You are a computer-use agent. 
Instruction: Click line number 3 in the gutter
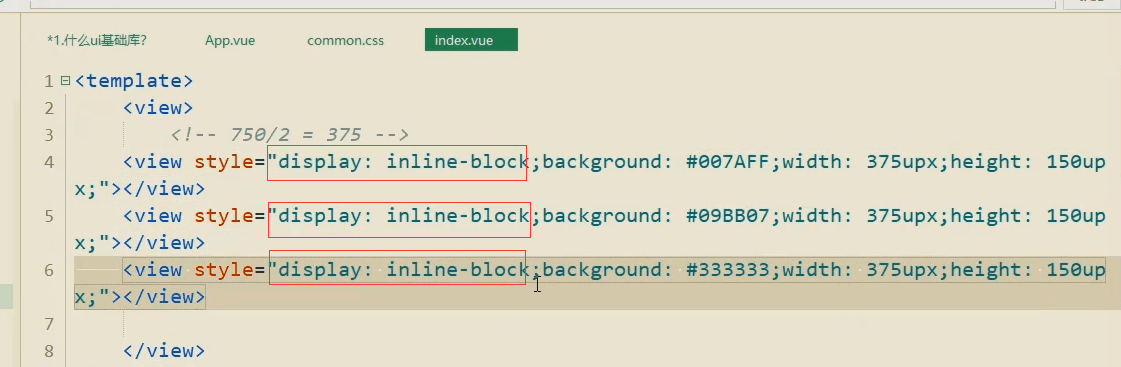point(49,135)
